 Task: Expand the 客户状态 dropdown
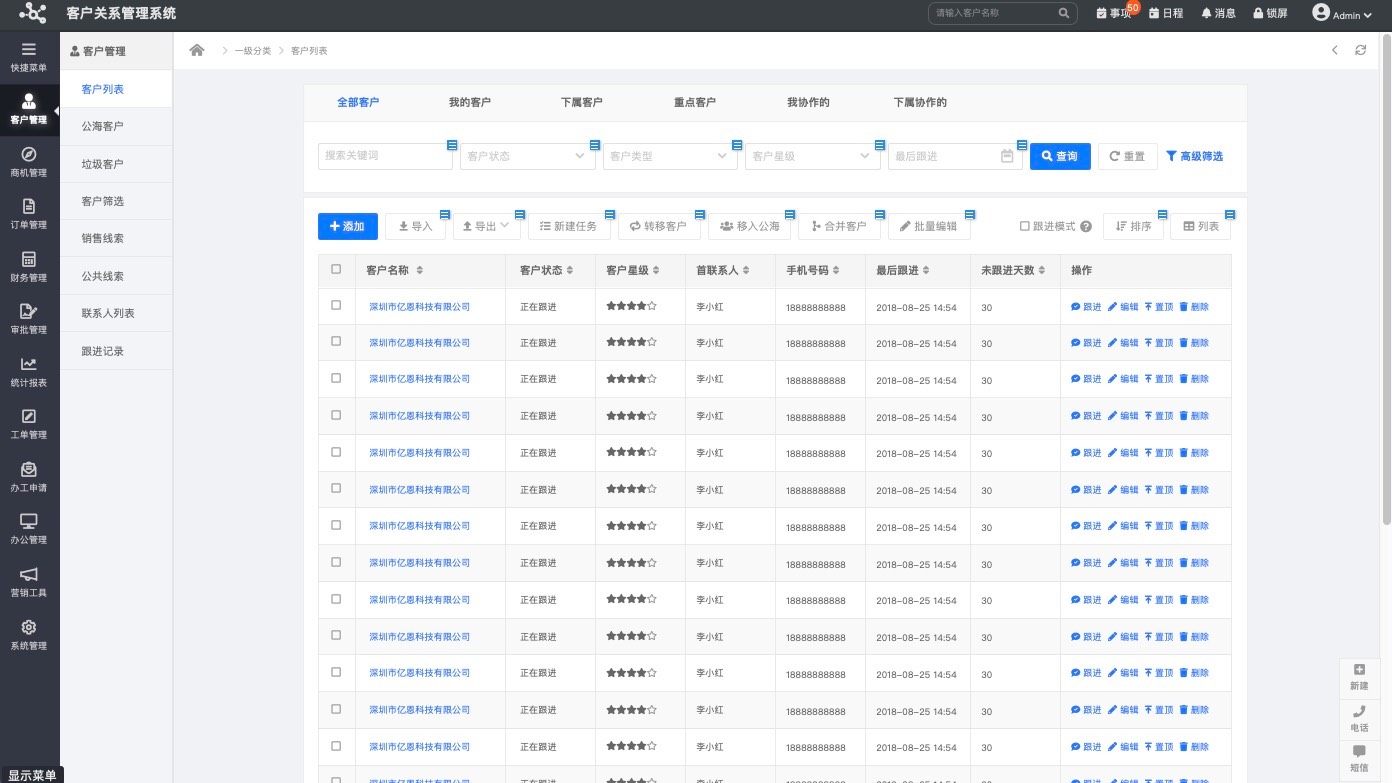527,156
